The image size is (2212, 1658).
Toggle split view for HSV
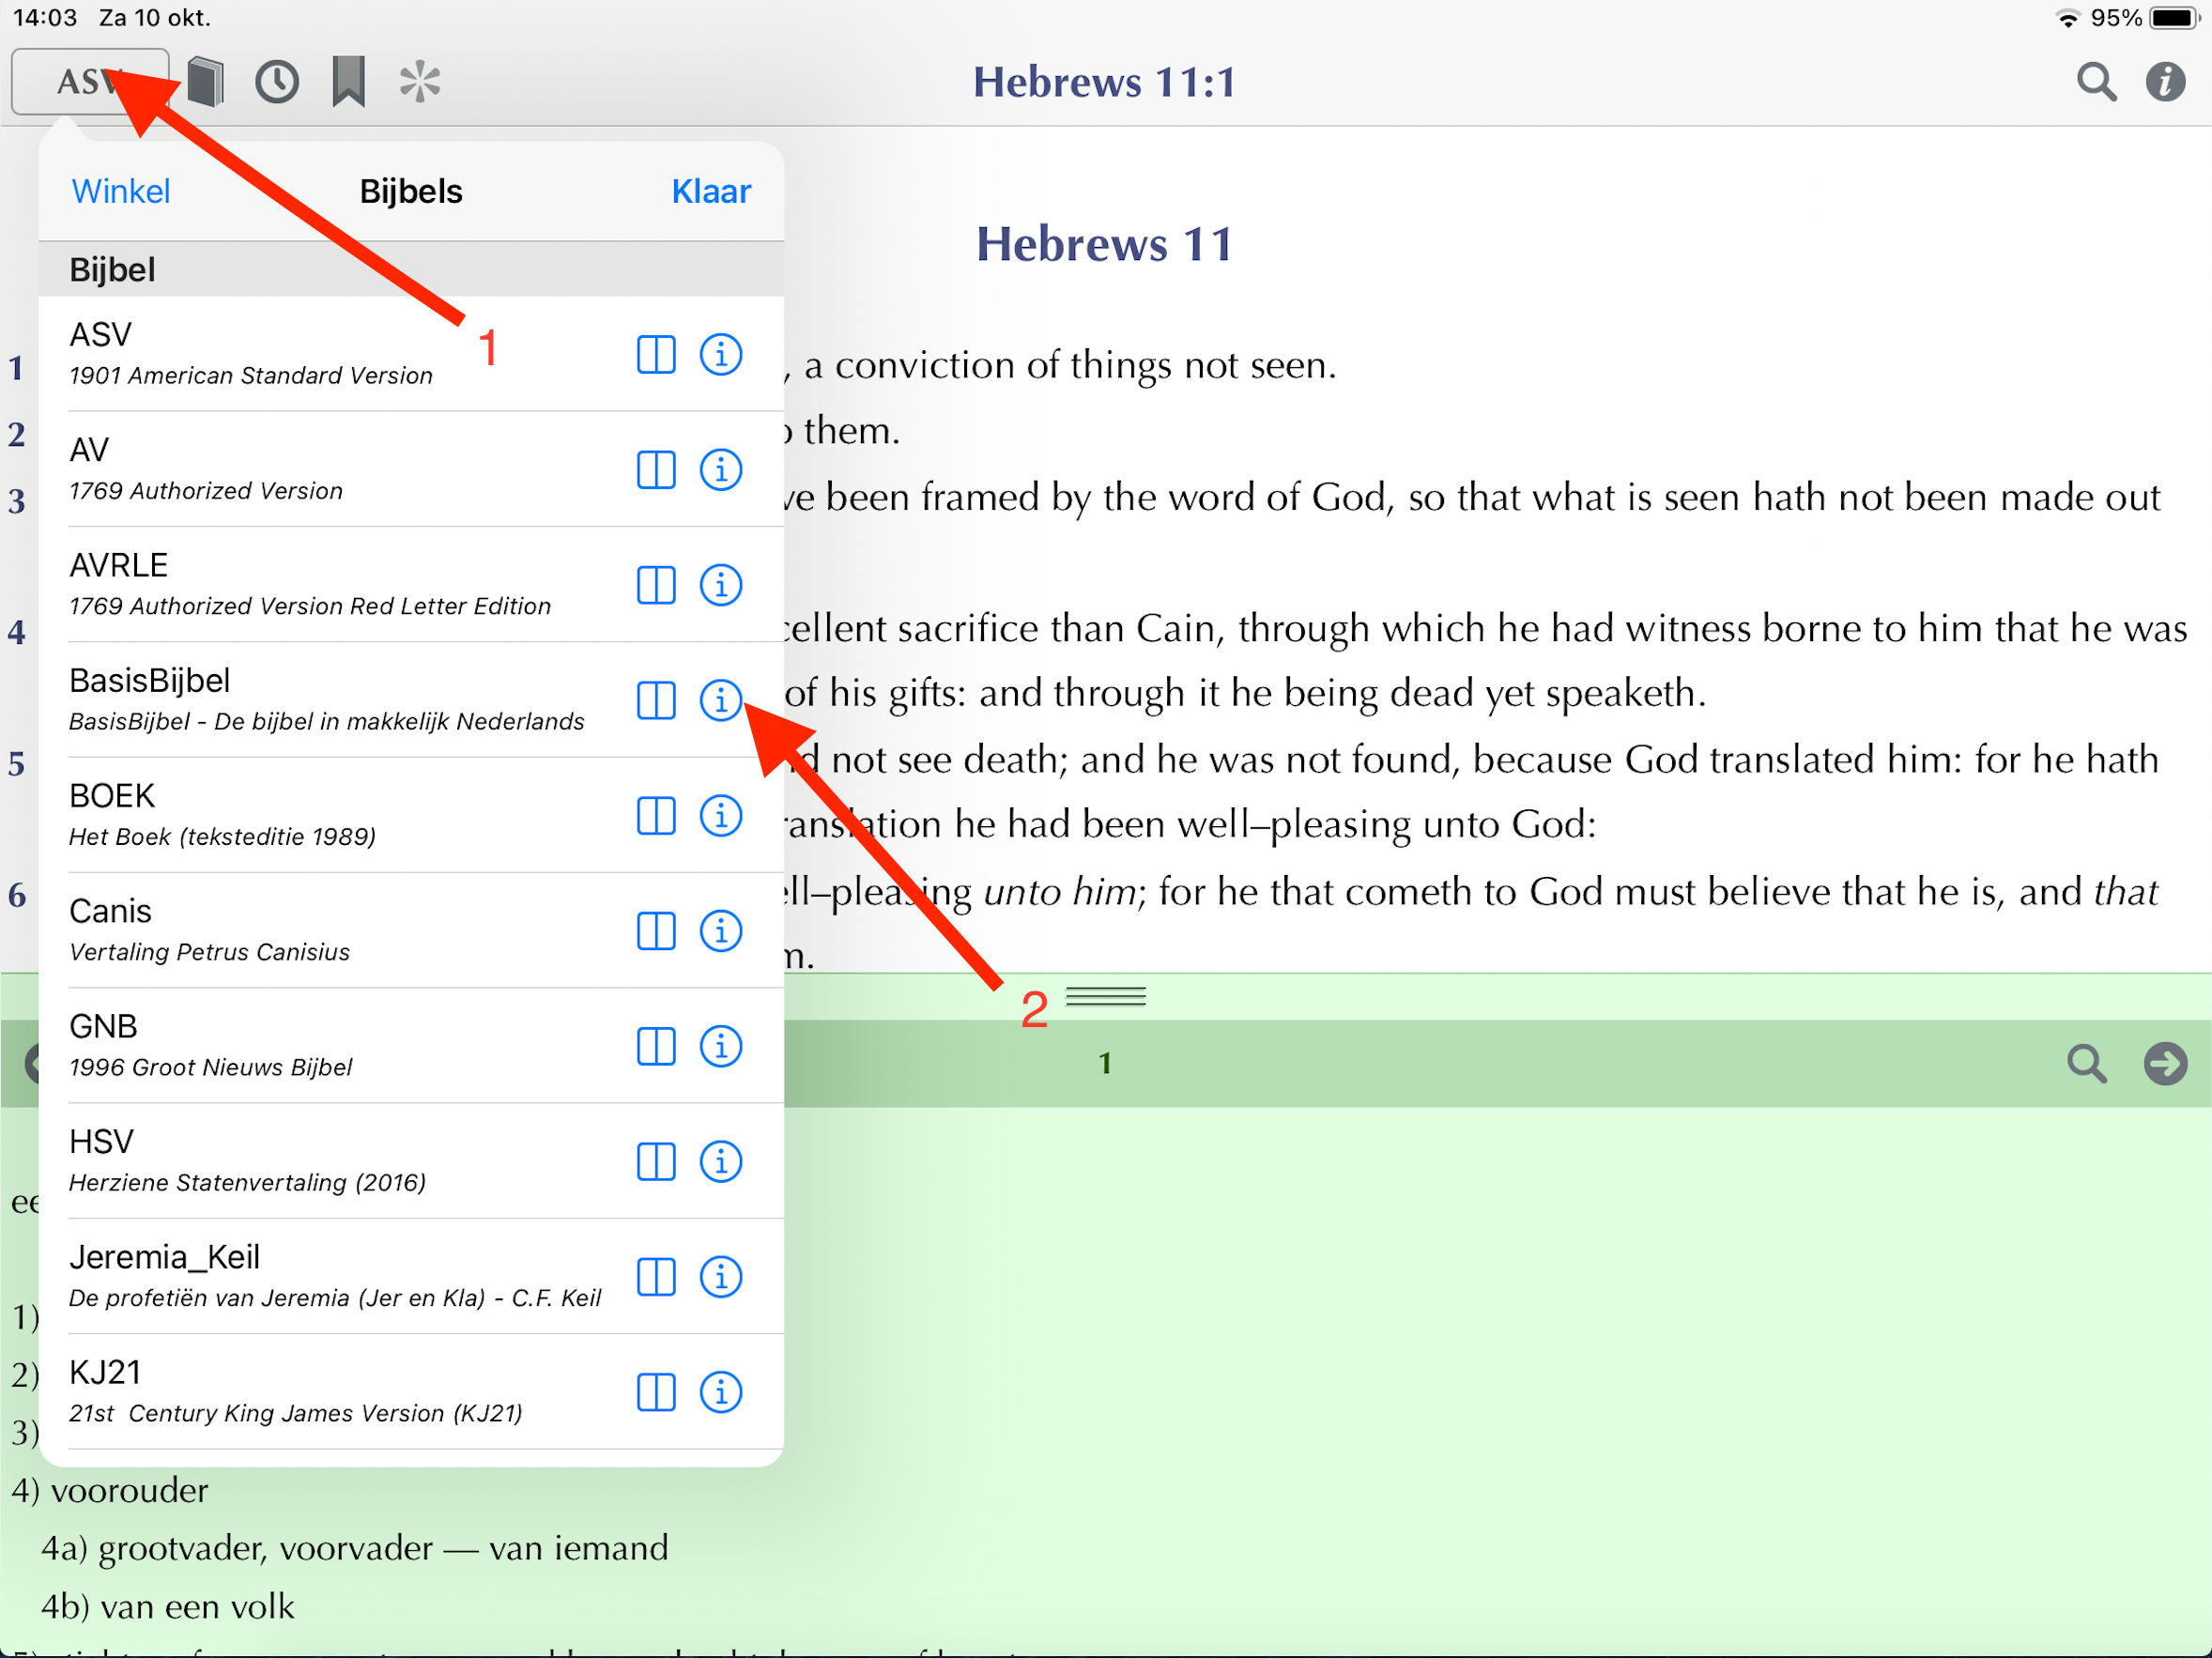point(656,1161)
